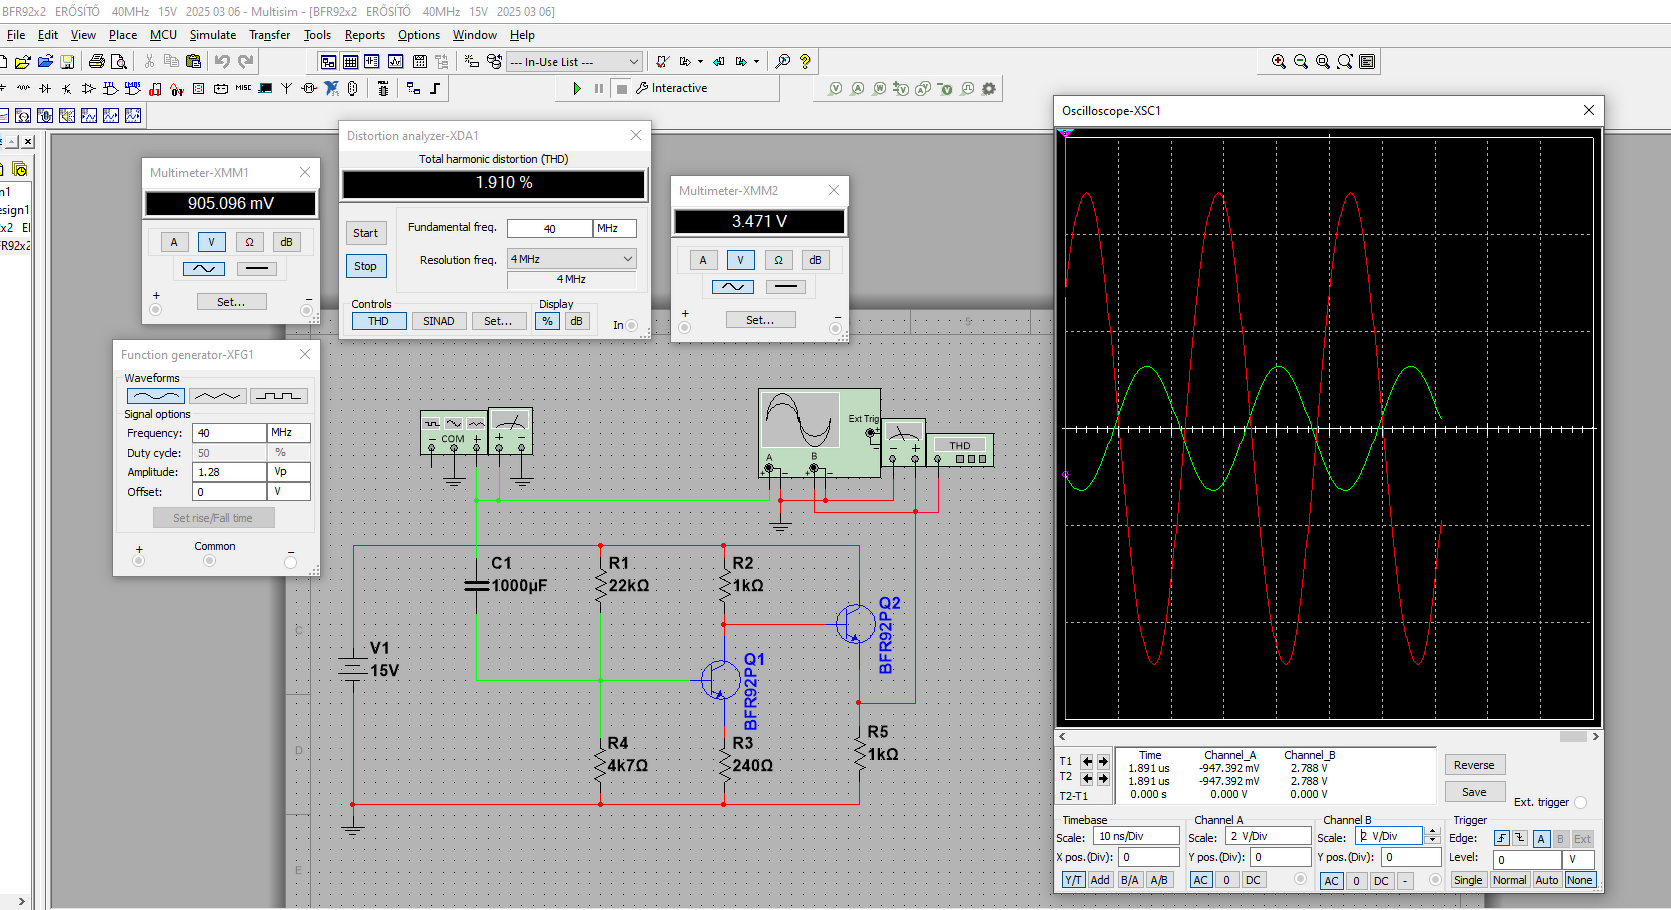Open the Grapher icon in the toolbar

[396, 62]
